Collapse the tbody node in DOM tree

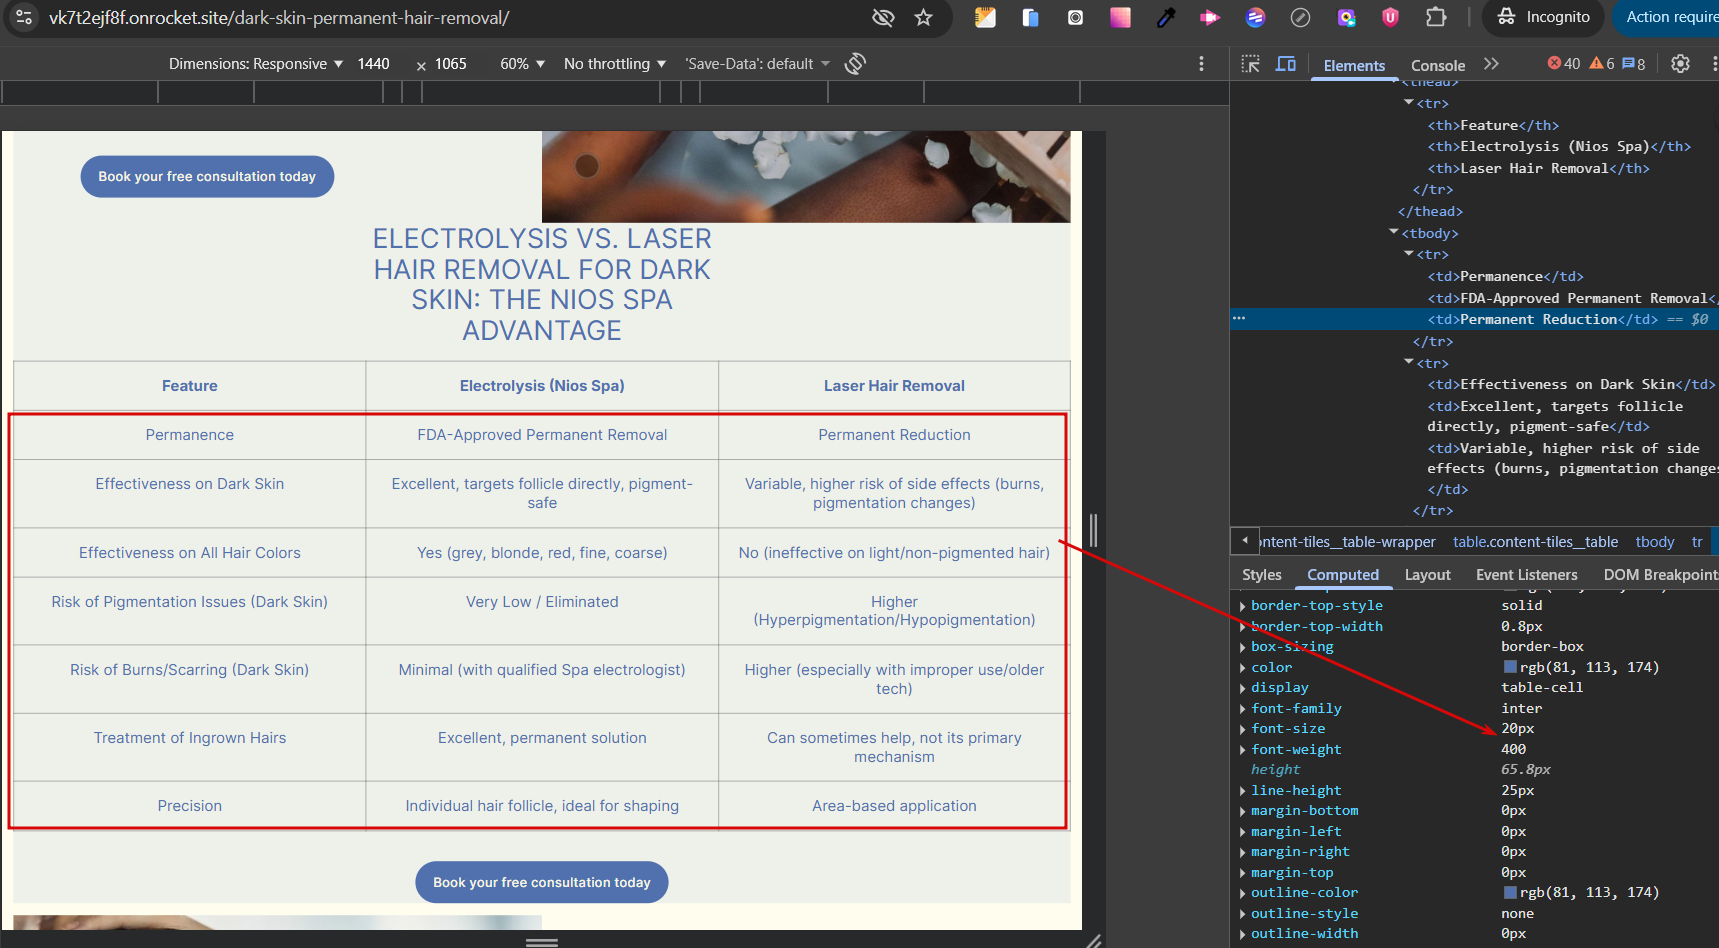(x=1394, y=233)
